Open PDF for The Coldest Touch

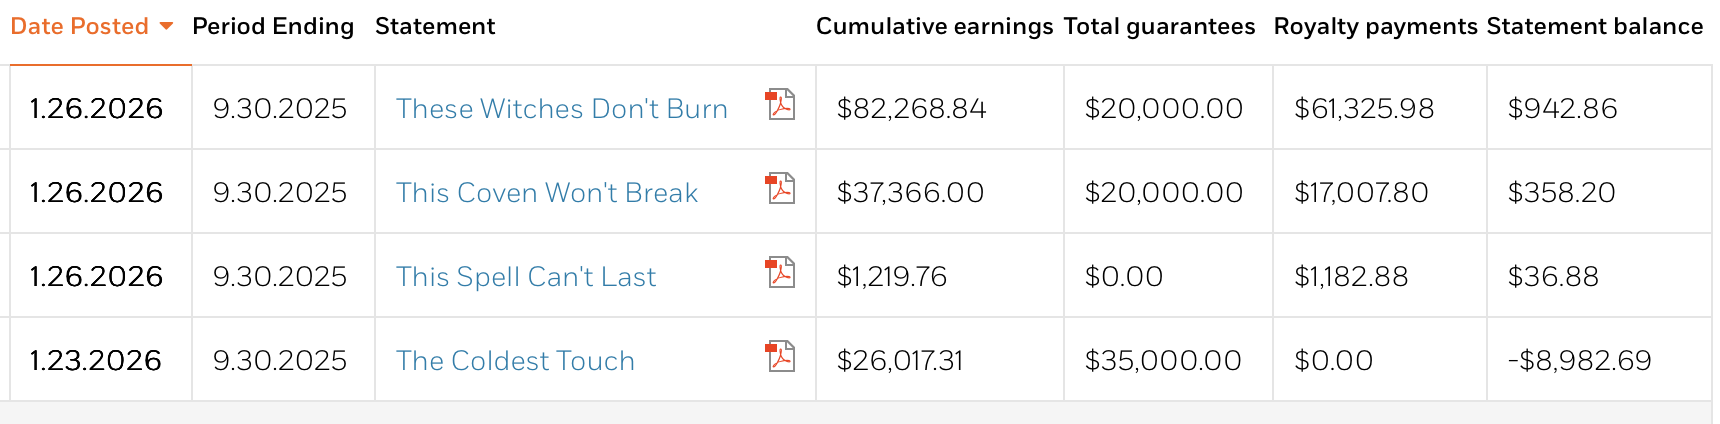780,356
